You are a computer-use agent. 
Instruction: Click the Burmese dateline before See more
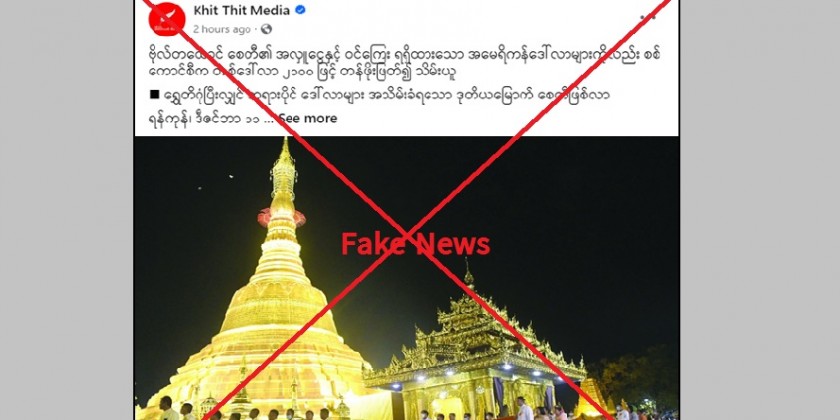tap(204, 119)
